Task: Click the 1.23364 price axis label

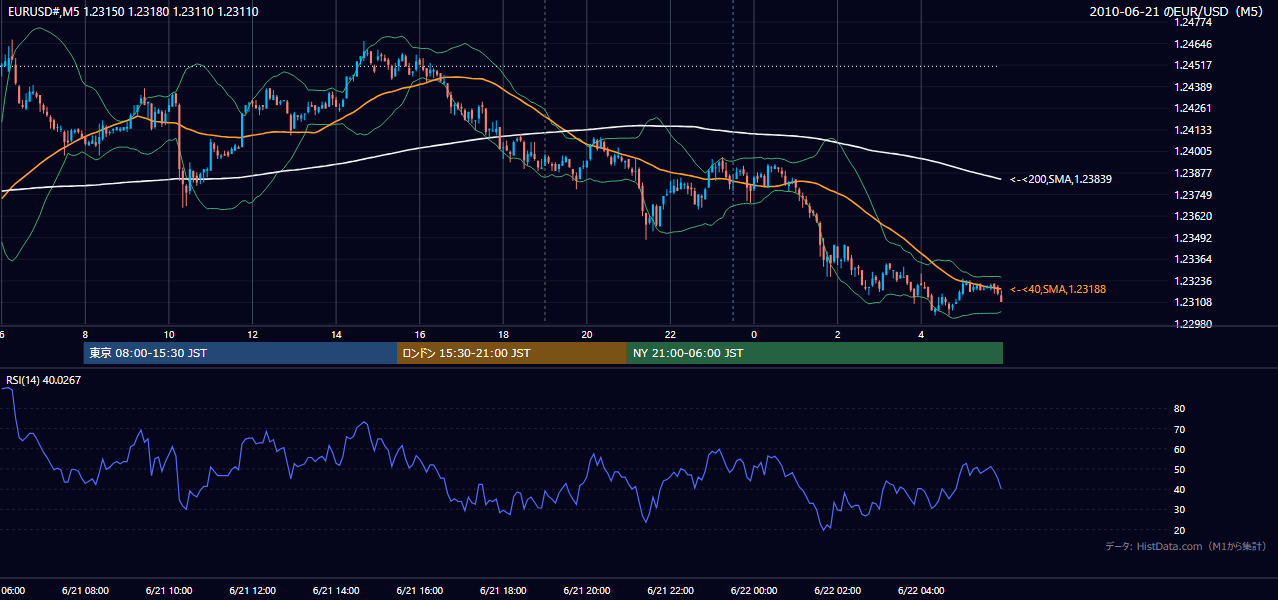Action: (x=1193, y=259)
